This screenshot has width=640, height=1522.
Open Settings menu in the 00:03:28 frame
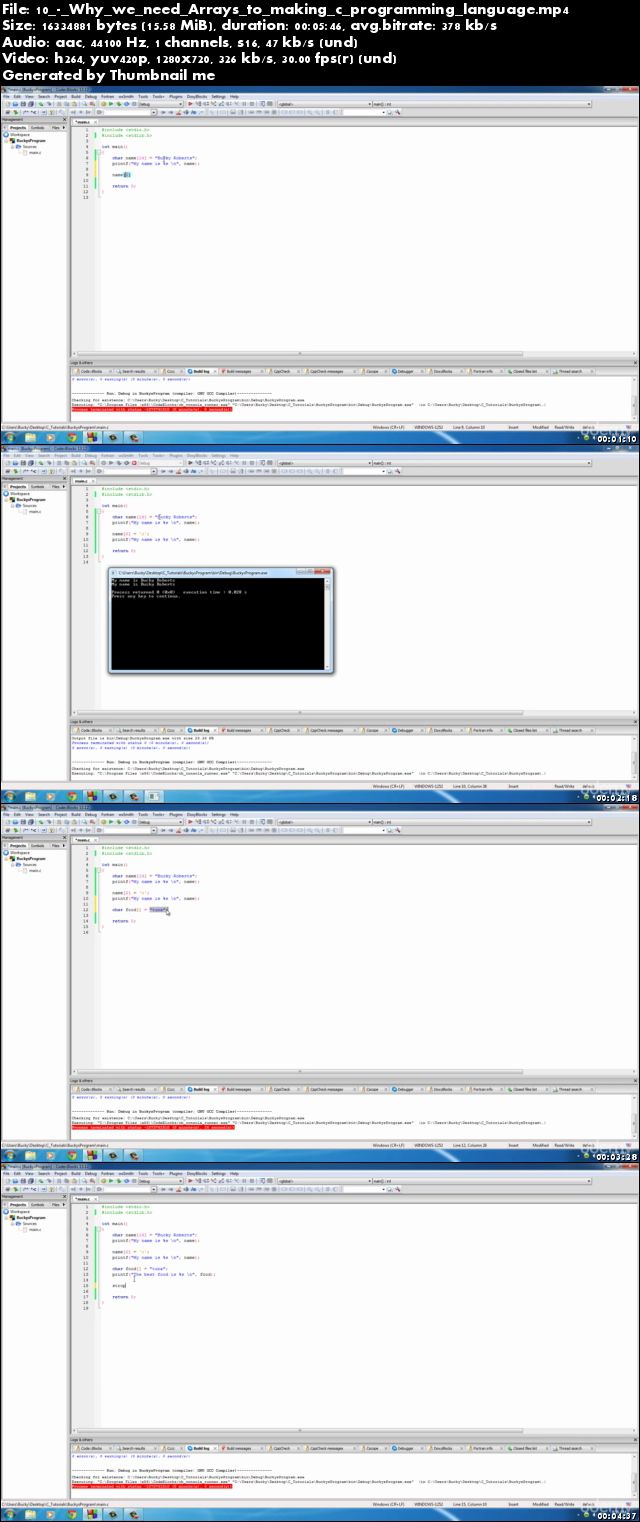218,814
